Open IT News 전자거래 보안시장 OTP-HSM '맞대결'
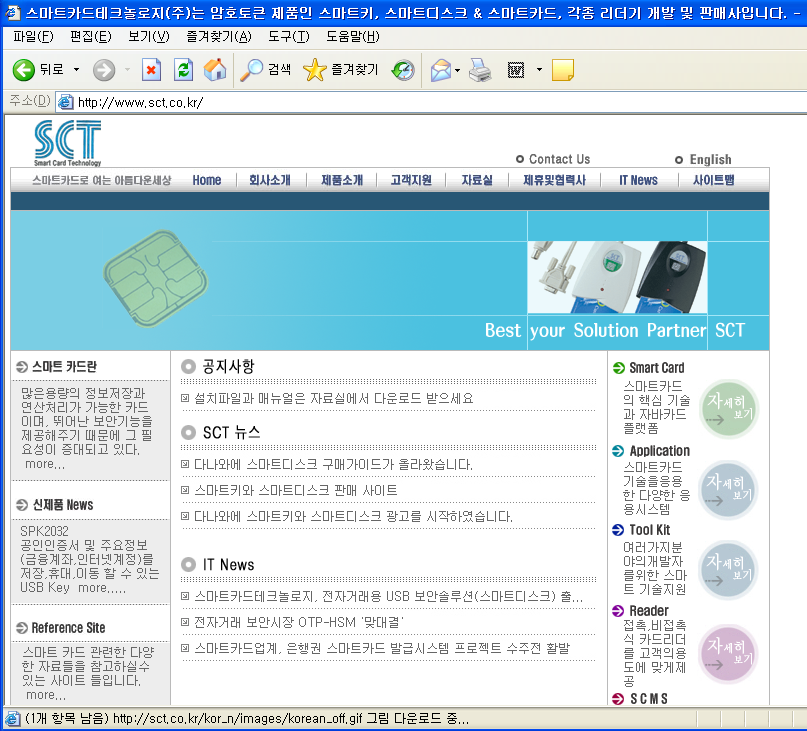Viewport: 807px width, 731px height. pyautogui.click(x=299, y=622)
